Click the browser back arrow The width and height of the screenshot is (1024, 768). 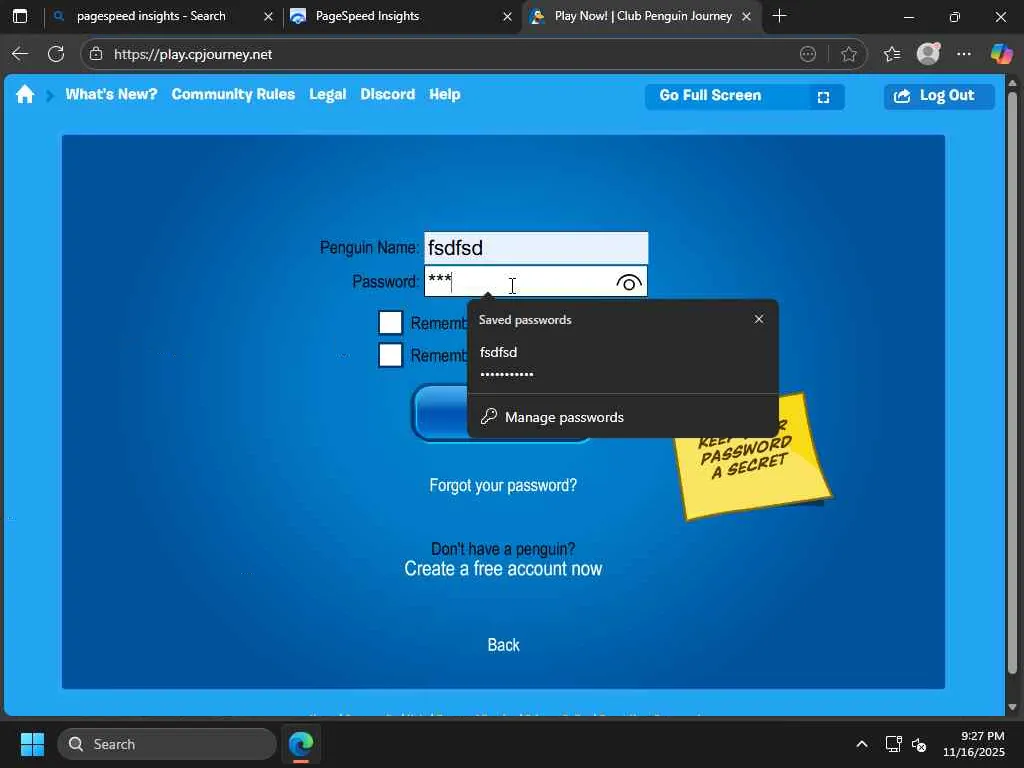click(x=20, y=54)
